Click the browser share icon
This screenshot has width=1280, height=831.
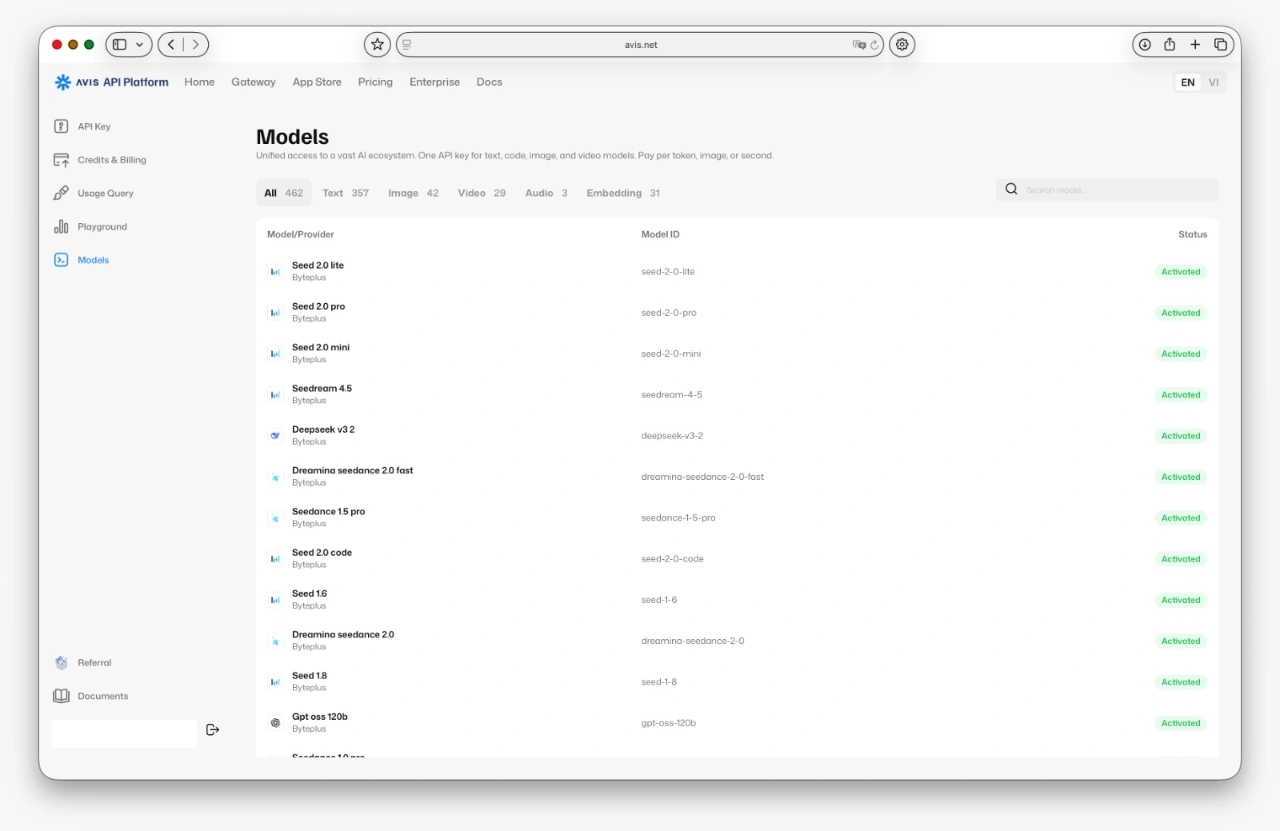[1169, 44]
